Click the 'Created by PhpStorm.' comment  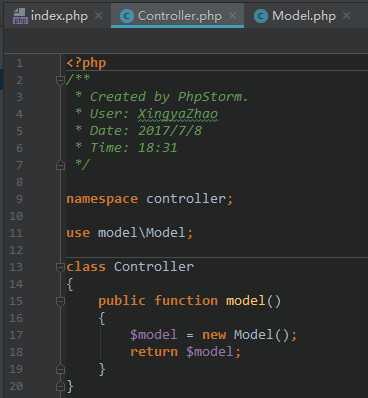(x=169, y=97)
